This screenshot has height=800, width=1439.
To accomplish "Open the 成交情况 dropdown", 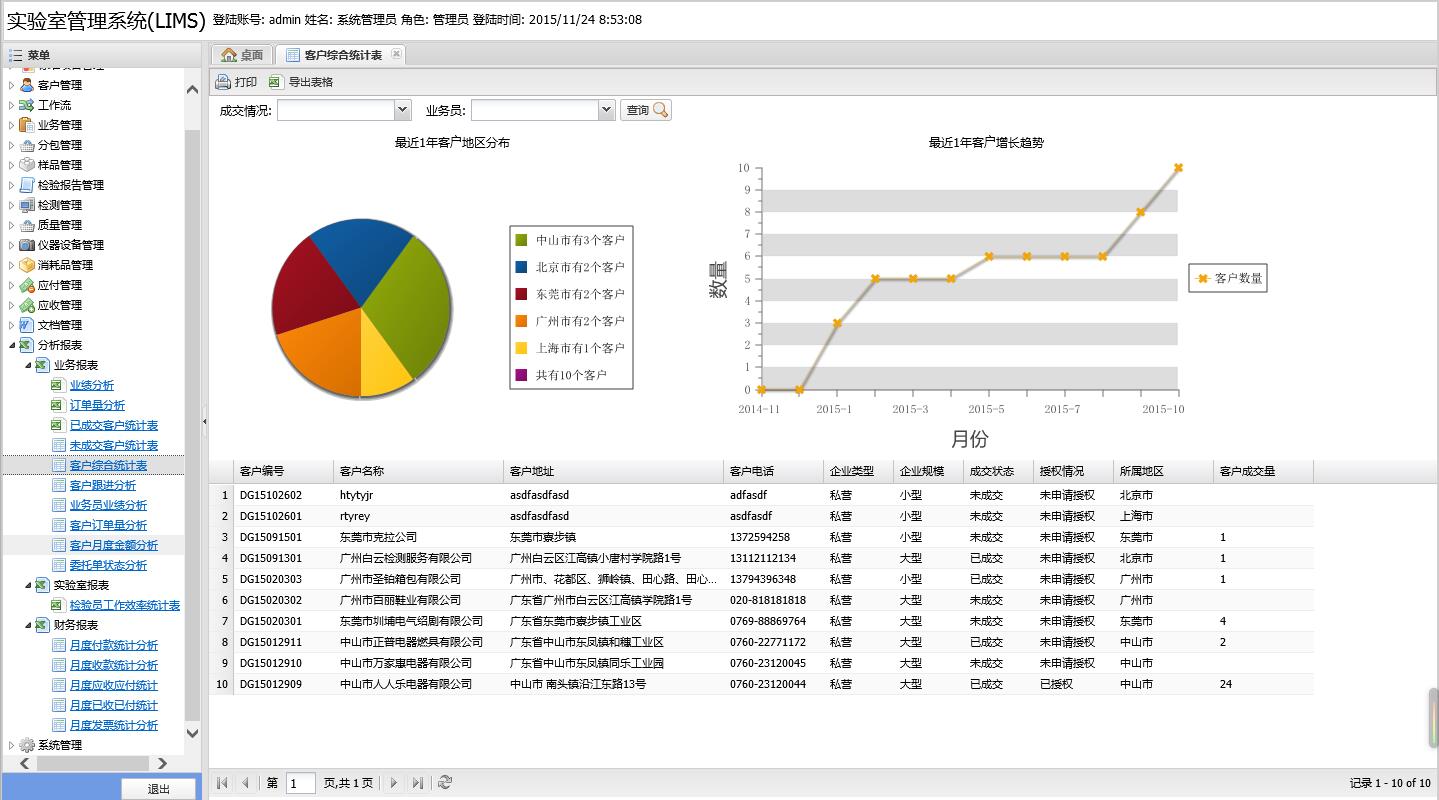I will (x=402, y=110).
